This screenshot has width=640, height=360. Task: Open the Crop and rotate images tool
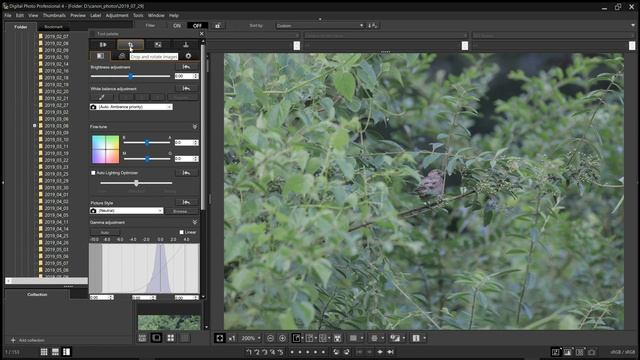tap(131, 44)
